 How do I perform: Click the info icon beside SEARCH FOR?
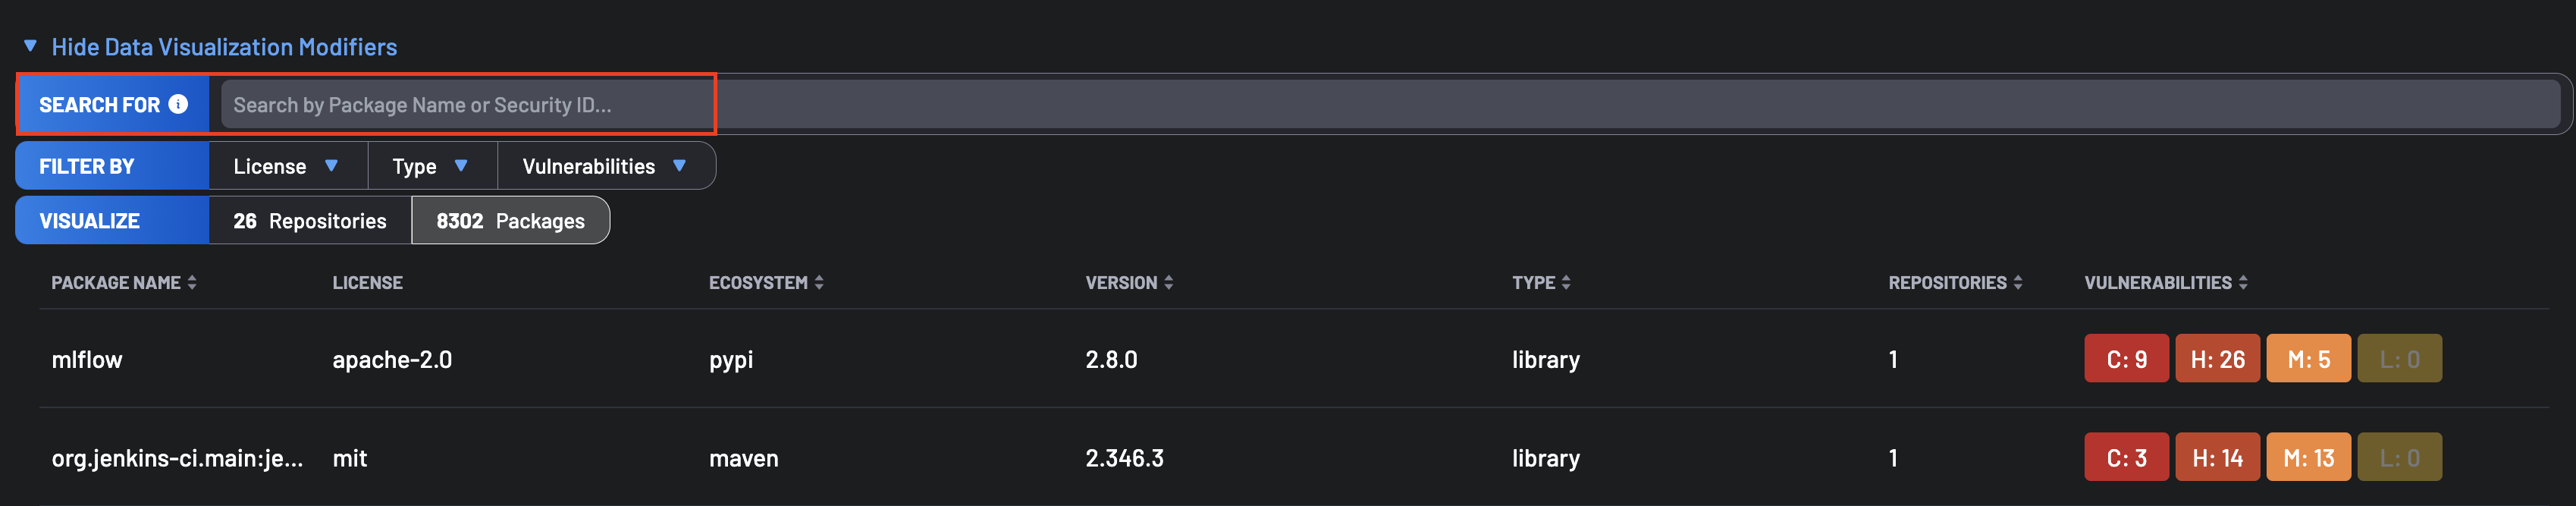point(178,104)
